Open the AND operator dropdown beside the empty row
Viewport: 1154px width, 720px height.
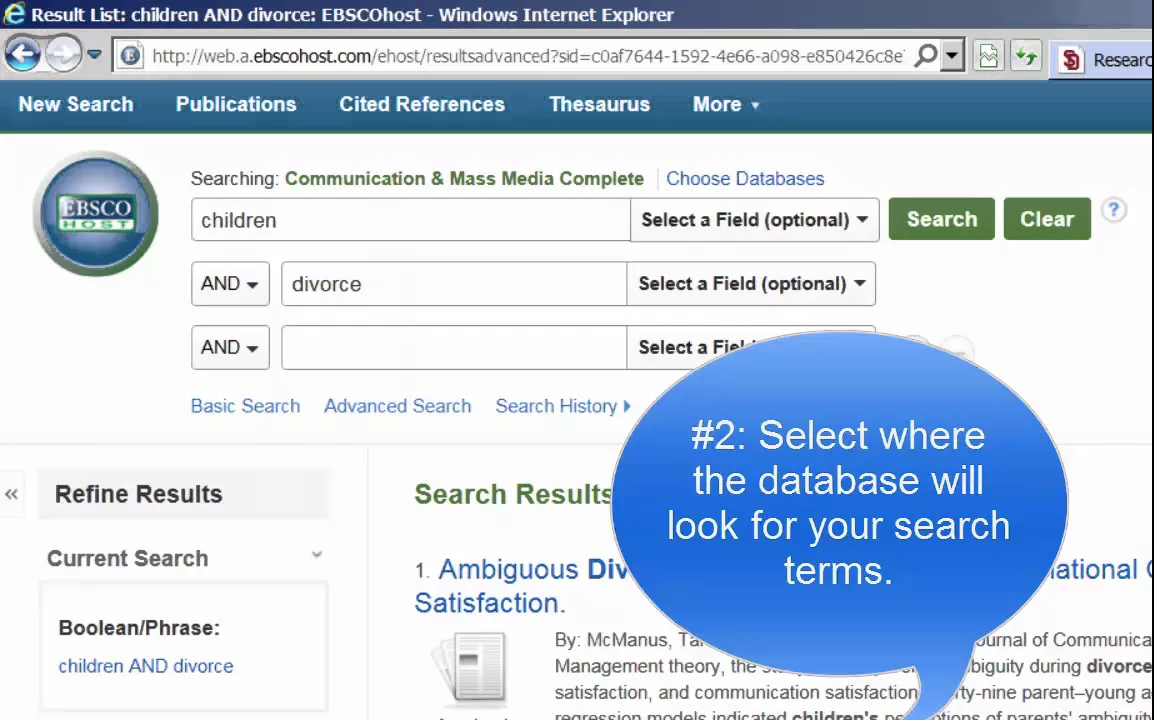(230, 347)
